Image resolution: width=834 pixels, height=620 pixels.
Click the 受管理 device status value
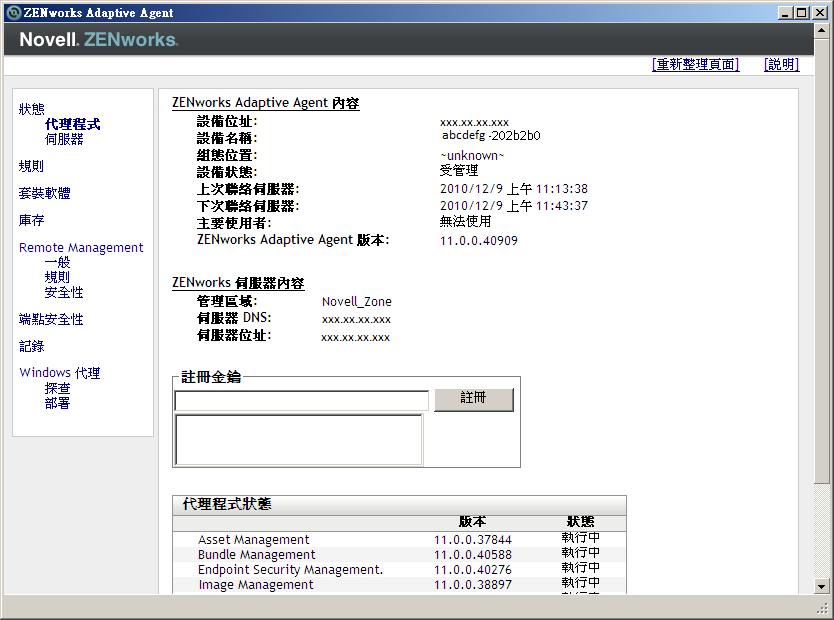(x=459, y=171)
